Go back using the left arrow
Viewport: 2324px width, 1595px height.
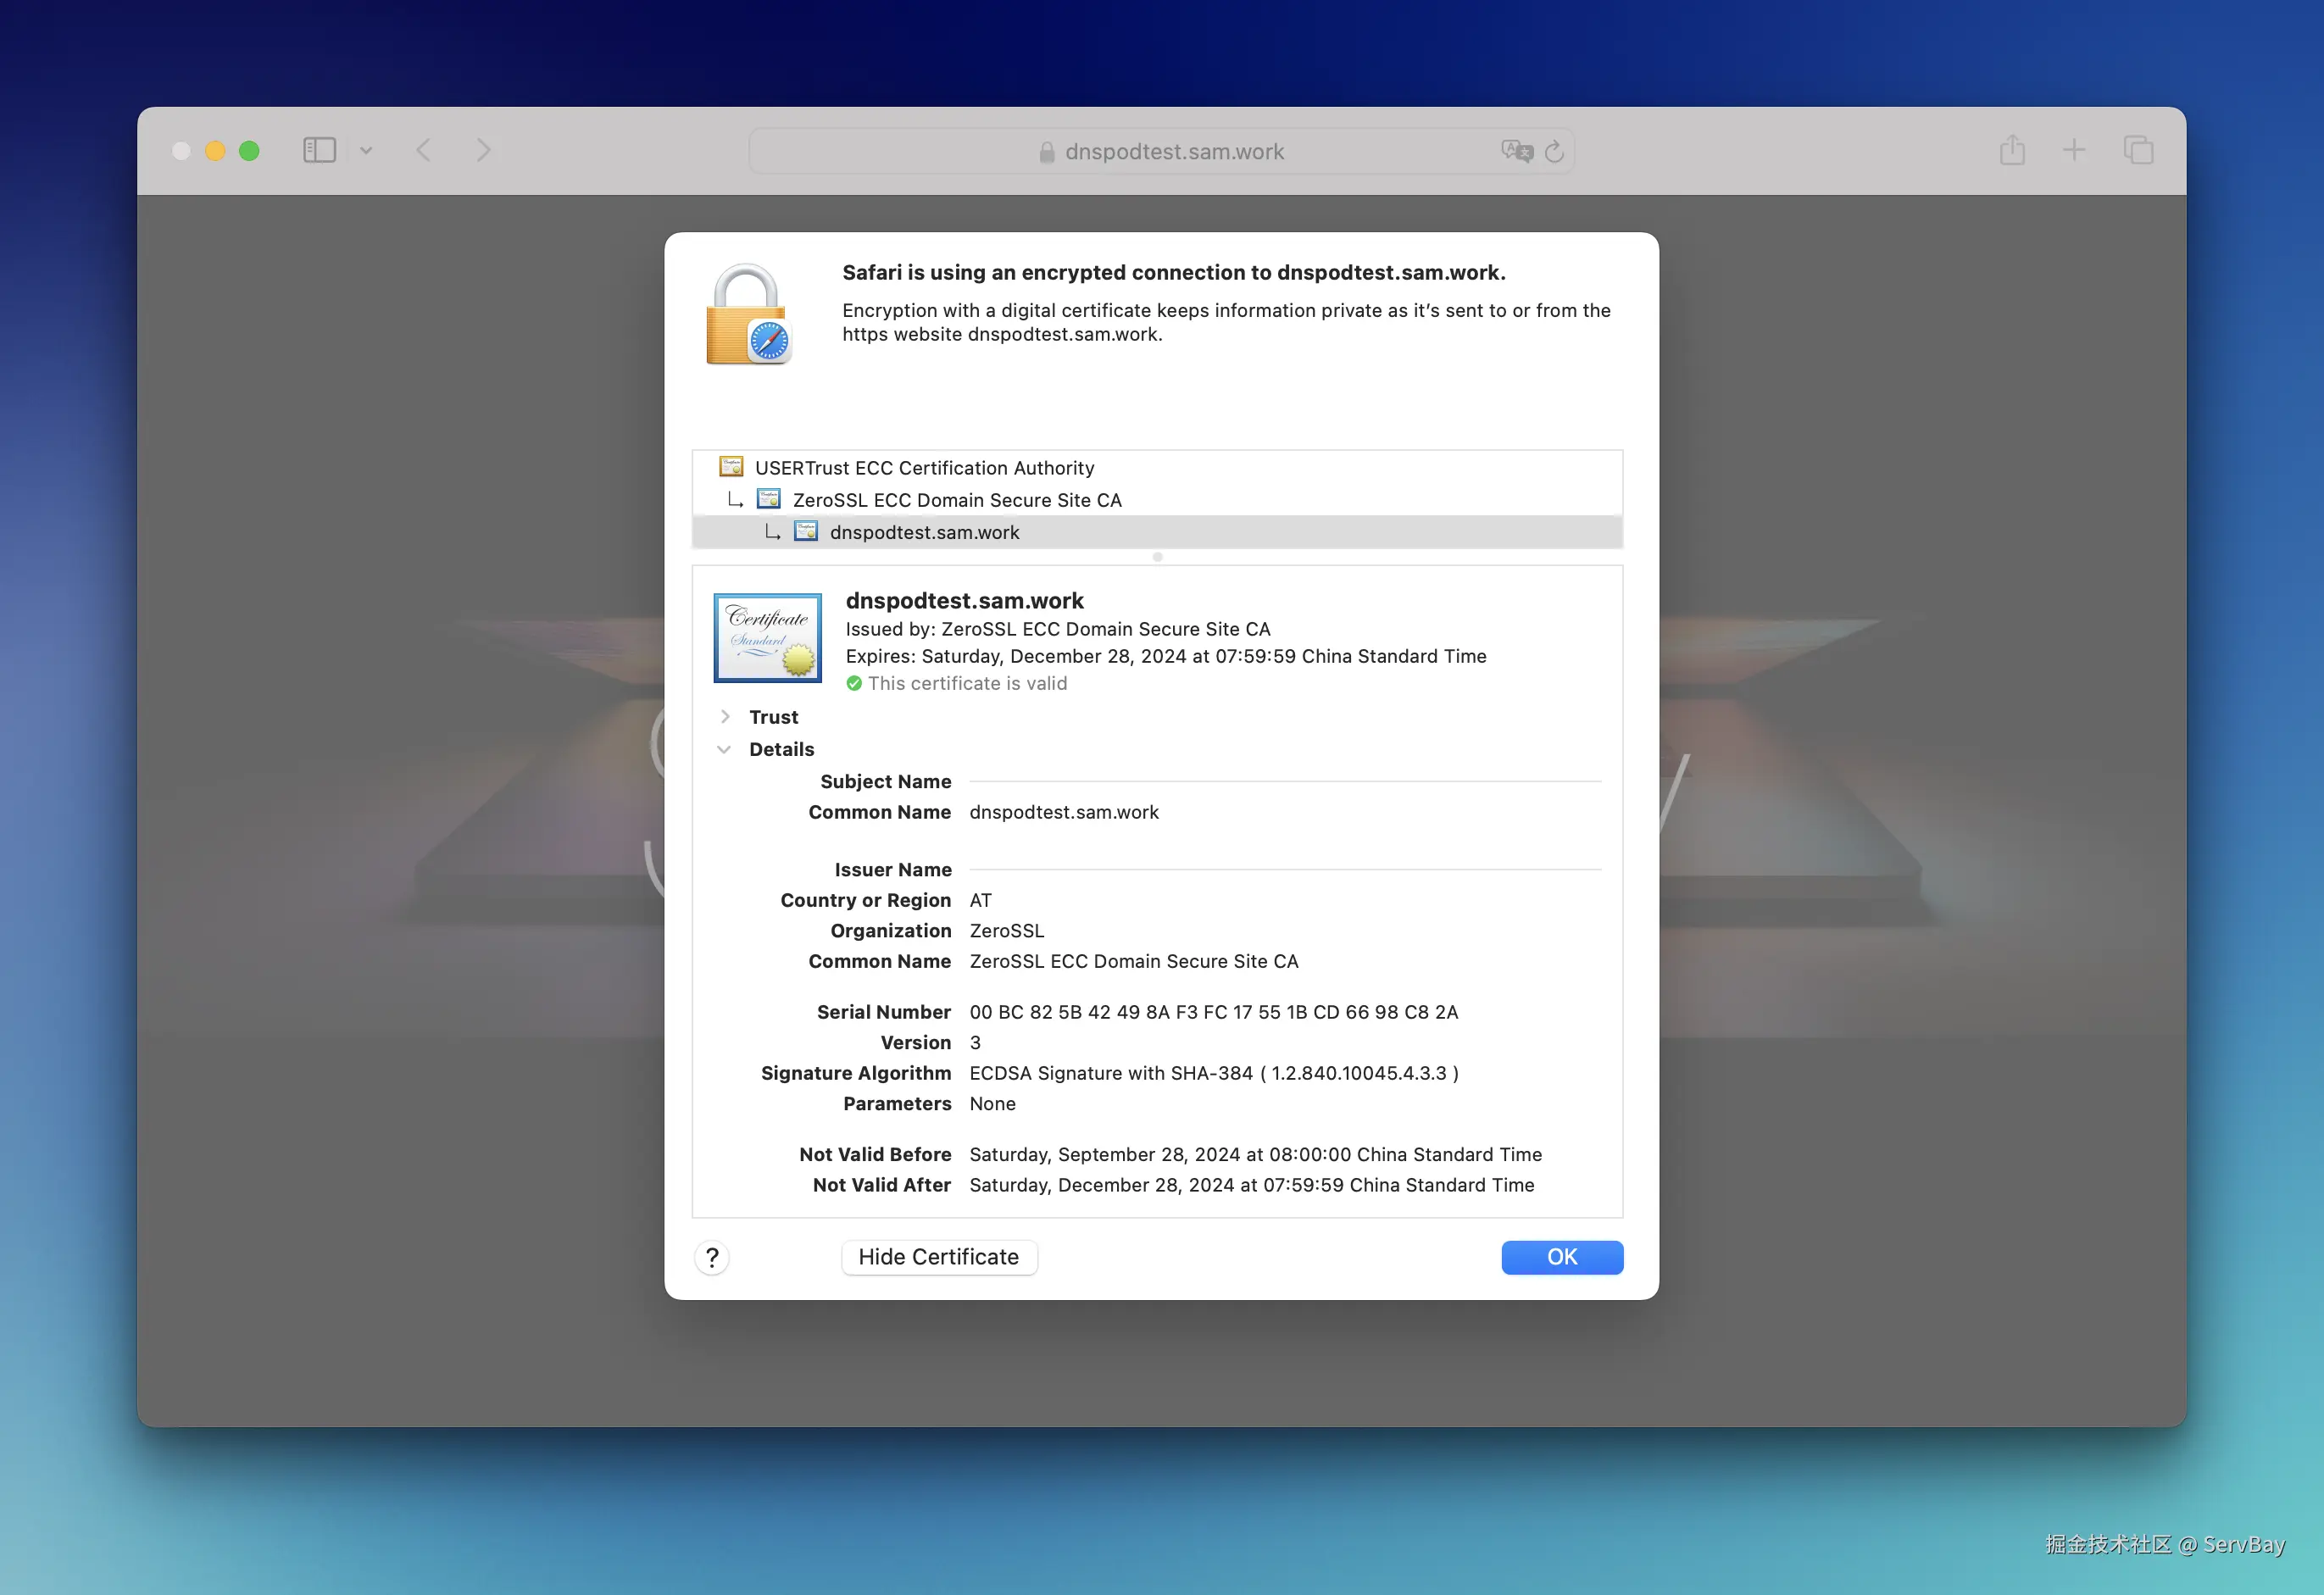[424, 150]
